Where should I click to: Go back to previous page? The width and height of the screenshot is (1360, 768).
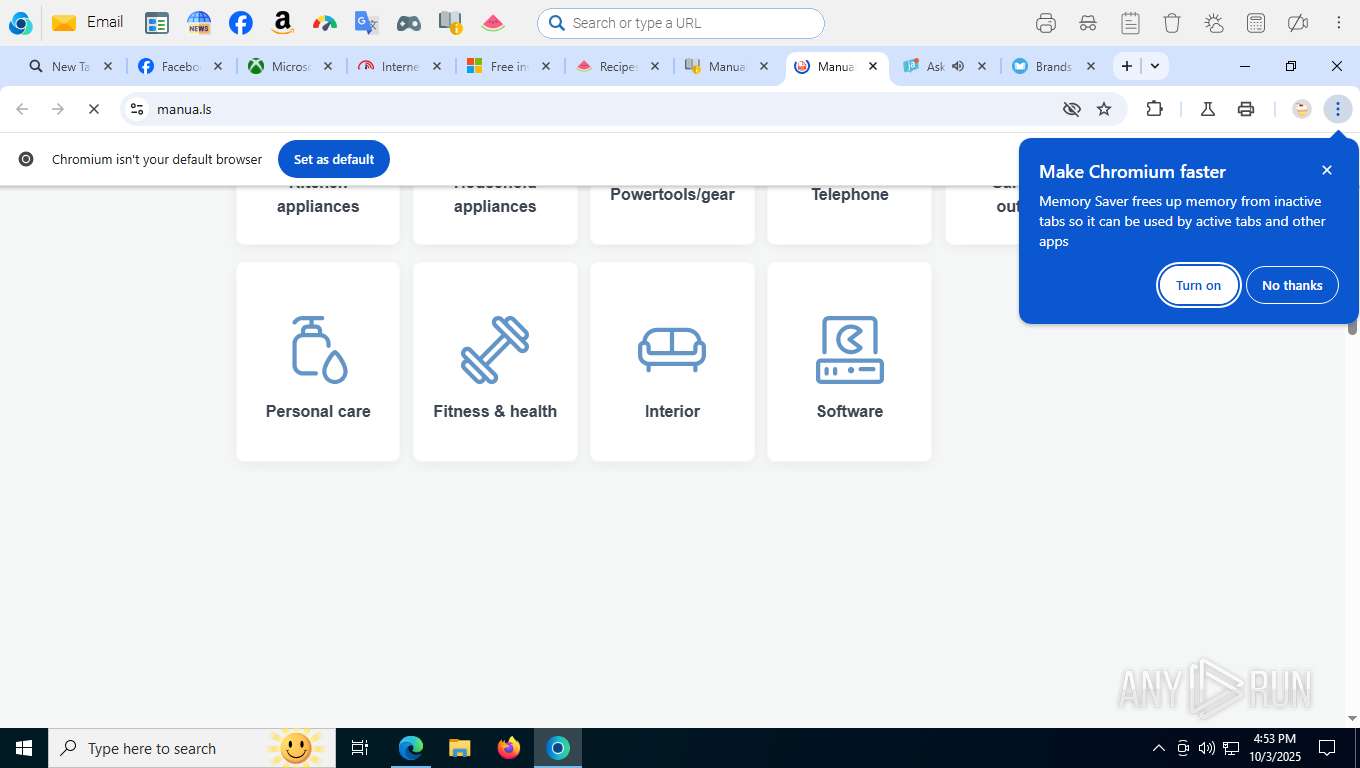click(22, 109)
